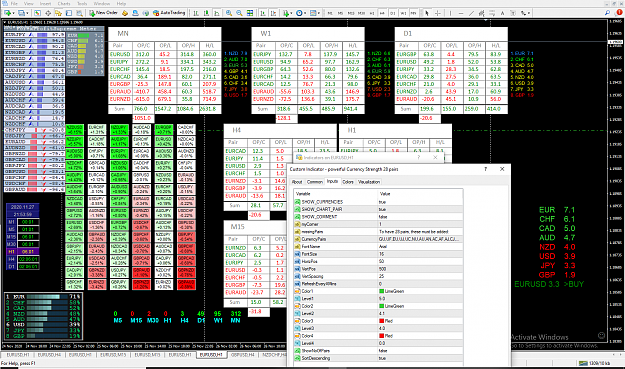The image size is (625, 369).
Task: Select the Cursor arrow tool
Action: (x=426, y=13)
